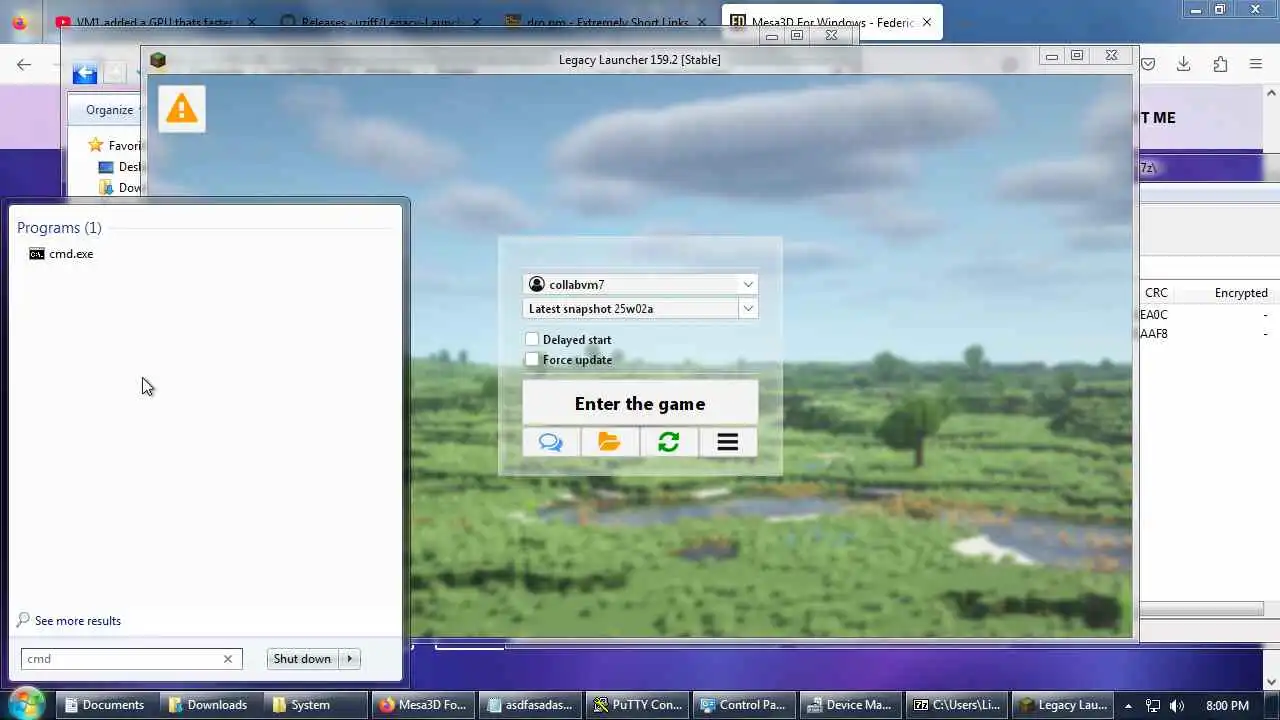This screenshot has width=1280, height=720.
Task: Expand the Latest snapshot 25w02a version dropdown
Action: point(748,308)
